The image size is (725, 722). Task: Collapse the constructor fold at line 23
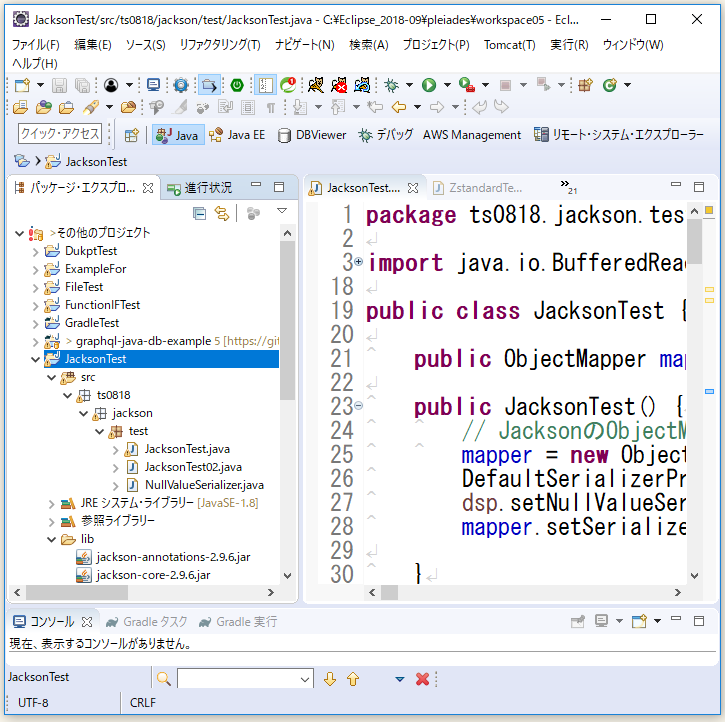pyautogui.click(x=358, y=406)
